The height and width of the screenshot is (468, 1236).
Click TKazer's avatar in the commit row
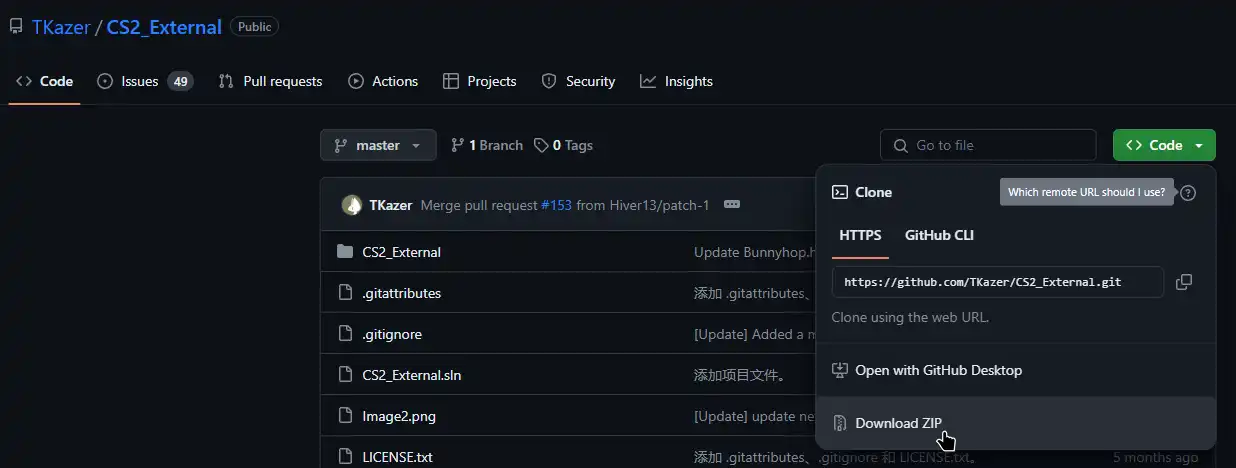pyautogui.click(x=352, y=205)
